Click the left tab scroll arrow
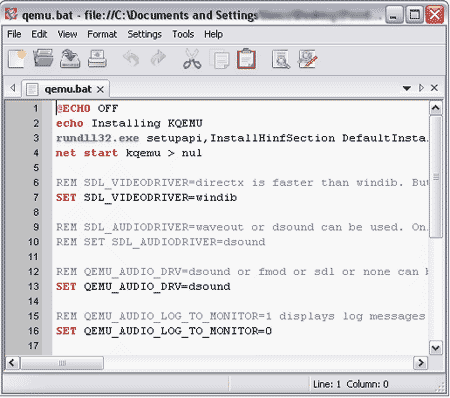This screenshot has height=398, width=450. (x=13, y=88)
